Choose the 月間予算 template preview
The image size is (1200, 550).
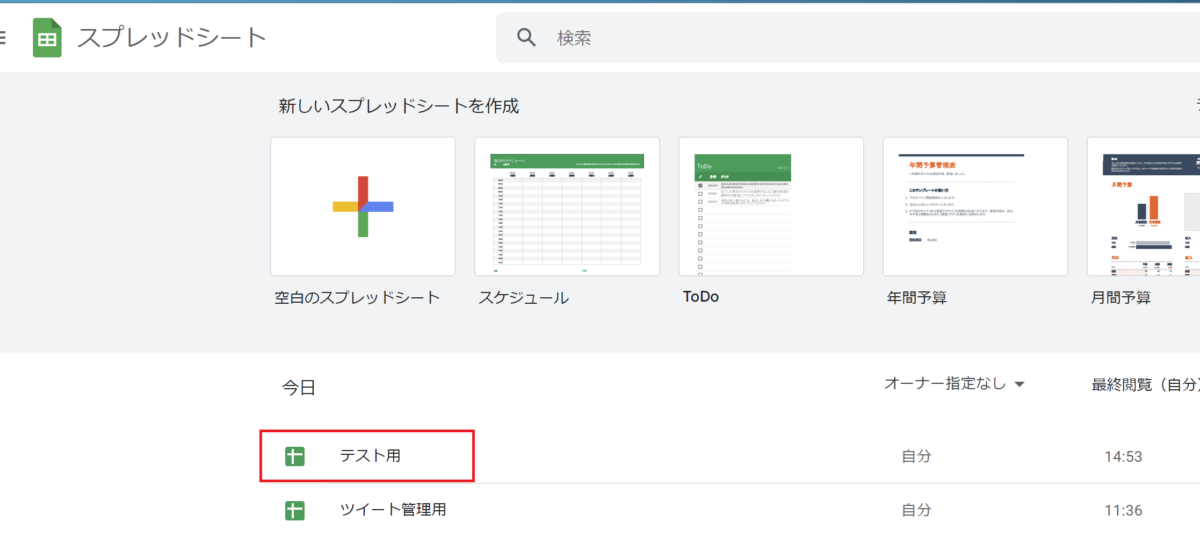1143,206
